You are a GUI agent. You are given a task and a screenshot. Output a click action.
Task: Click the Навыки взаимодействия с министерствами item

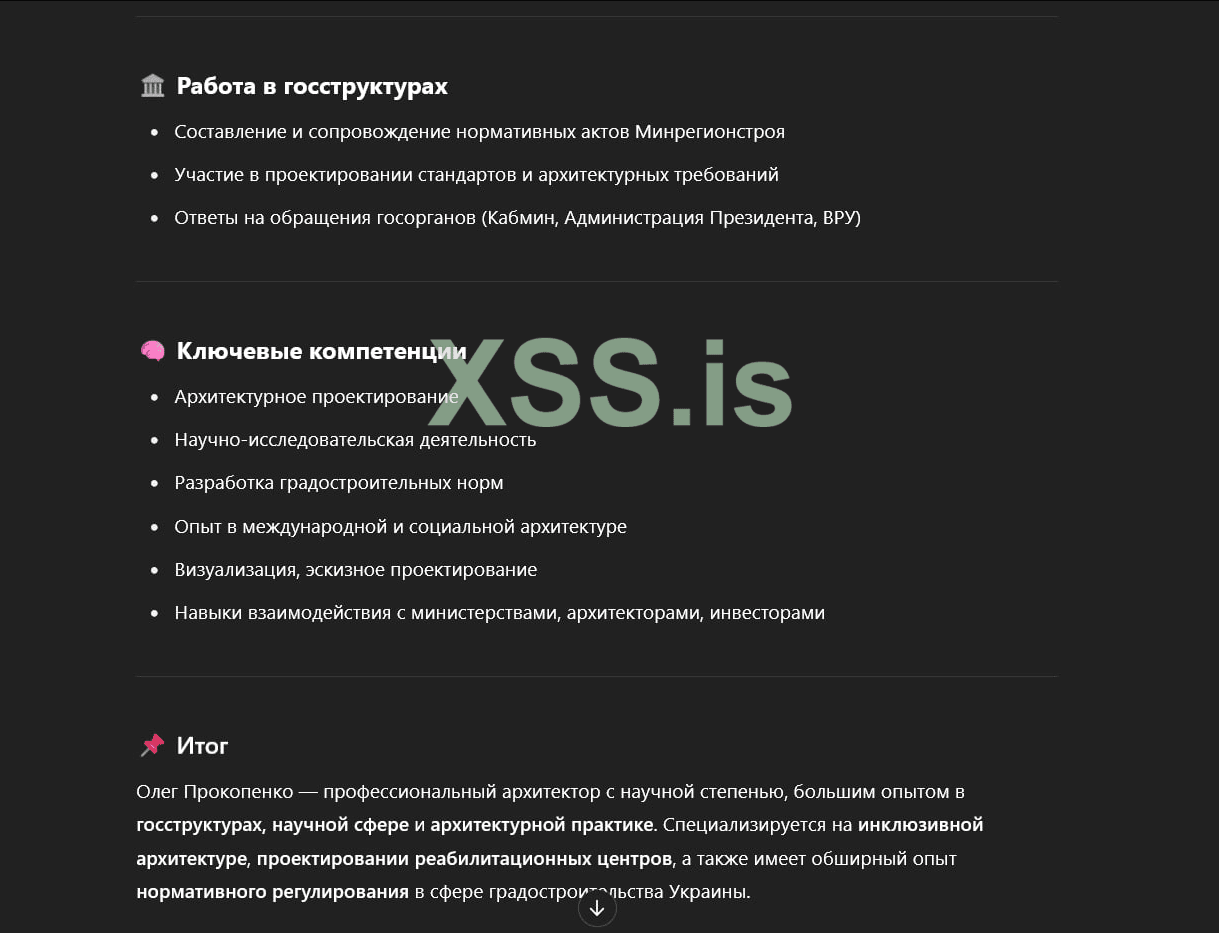pyautogui.click(x=499, y=613)
